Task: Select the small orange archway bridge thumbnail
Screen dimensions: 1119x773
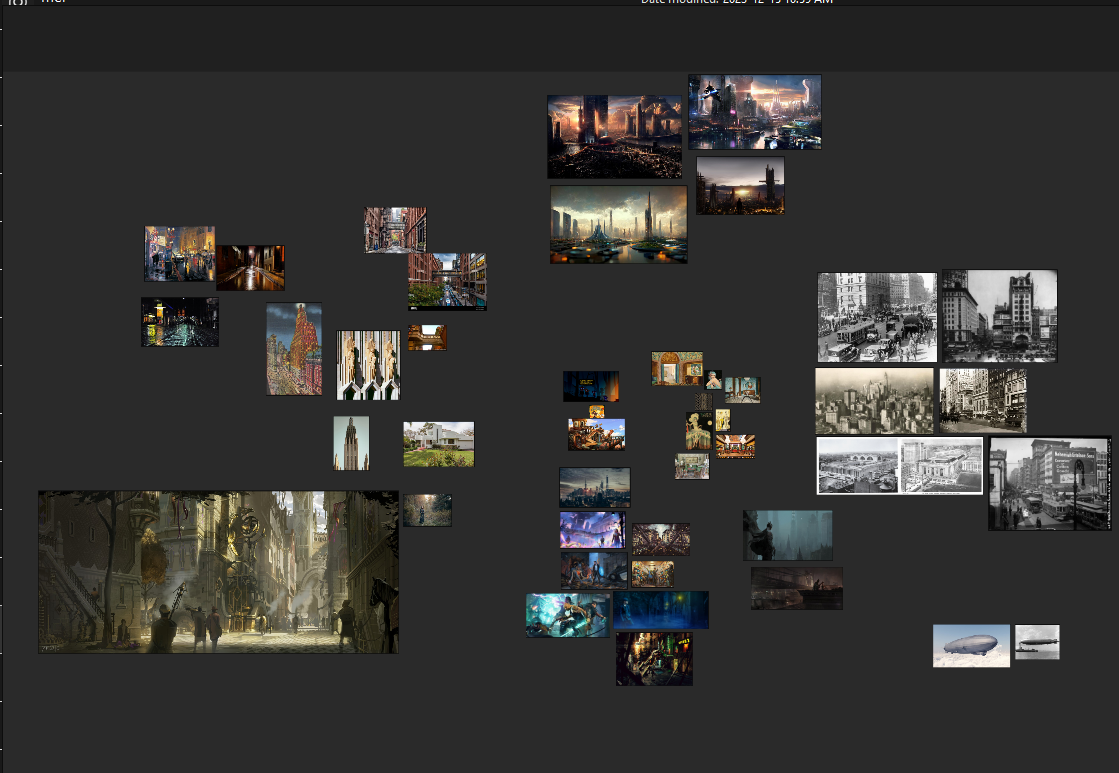Action: (x=427, y=338)
